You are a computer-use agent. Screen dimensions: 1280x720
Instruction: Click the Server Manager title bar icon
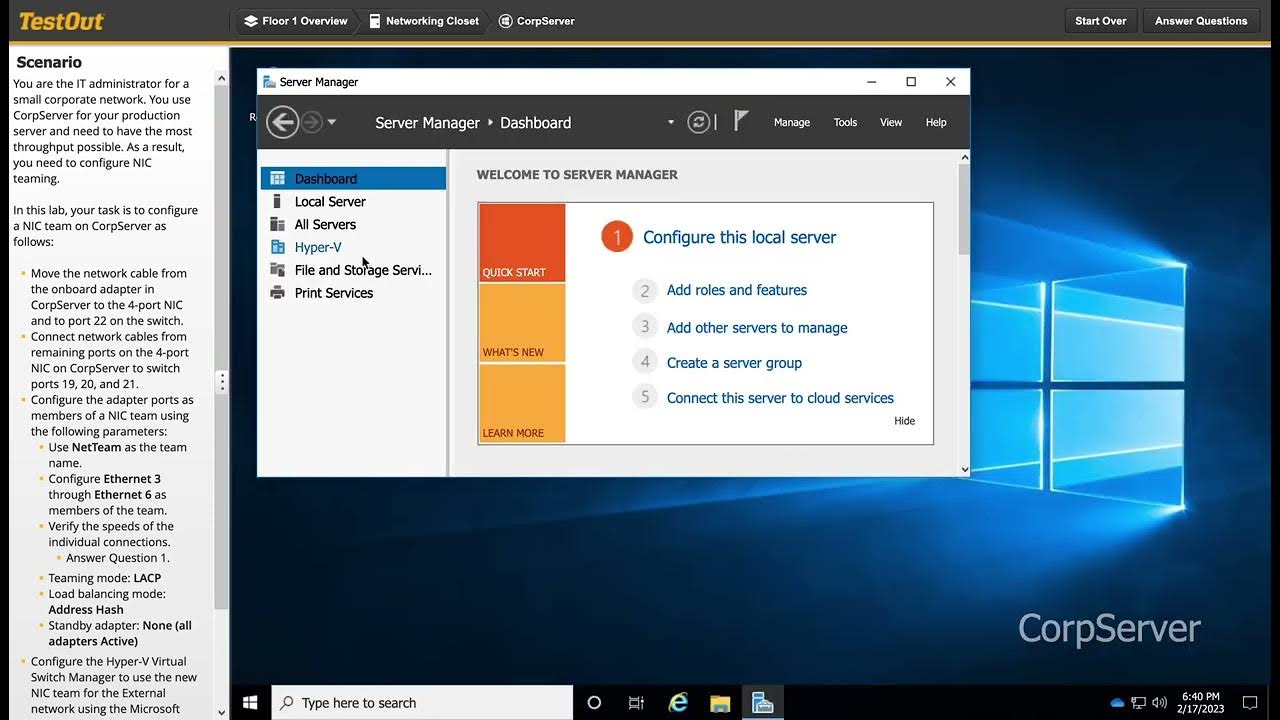[x=269, y=82]
